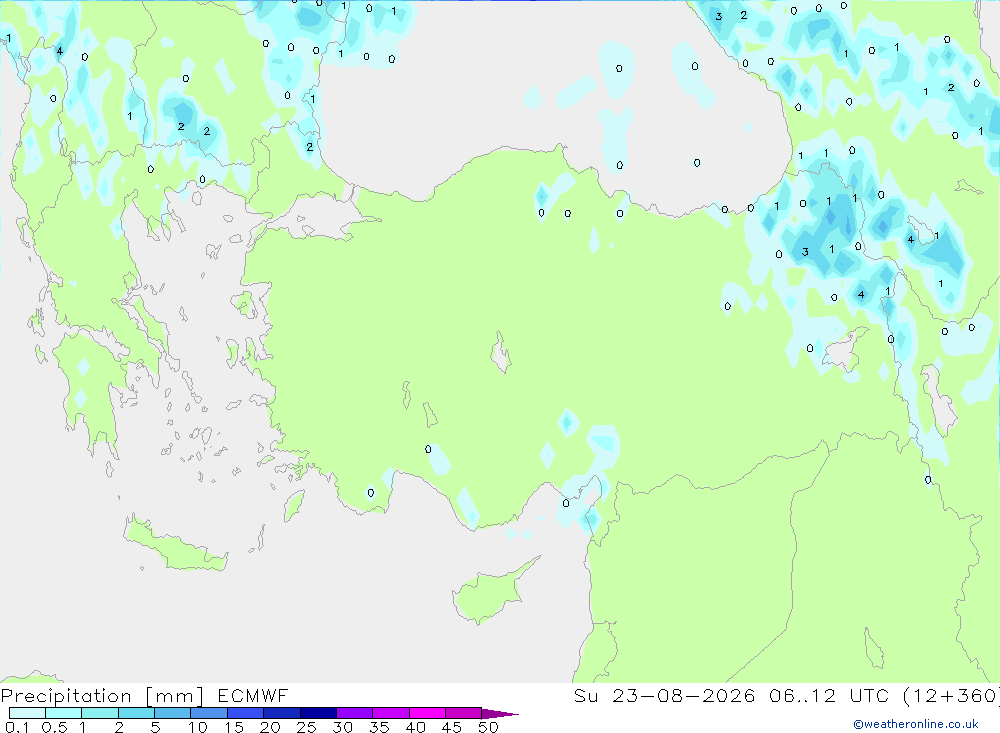The height and width of the screenshot is (733, 1000).
Task: Click the legend value label '20'
Action: [x=270, y=727]
